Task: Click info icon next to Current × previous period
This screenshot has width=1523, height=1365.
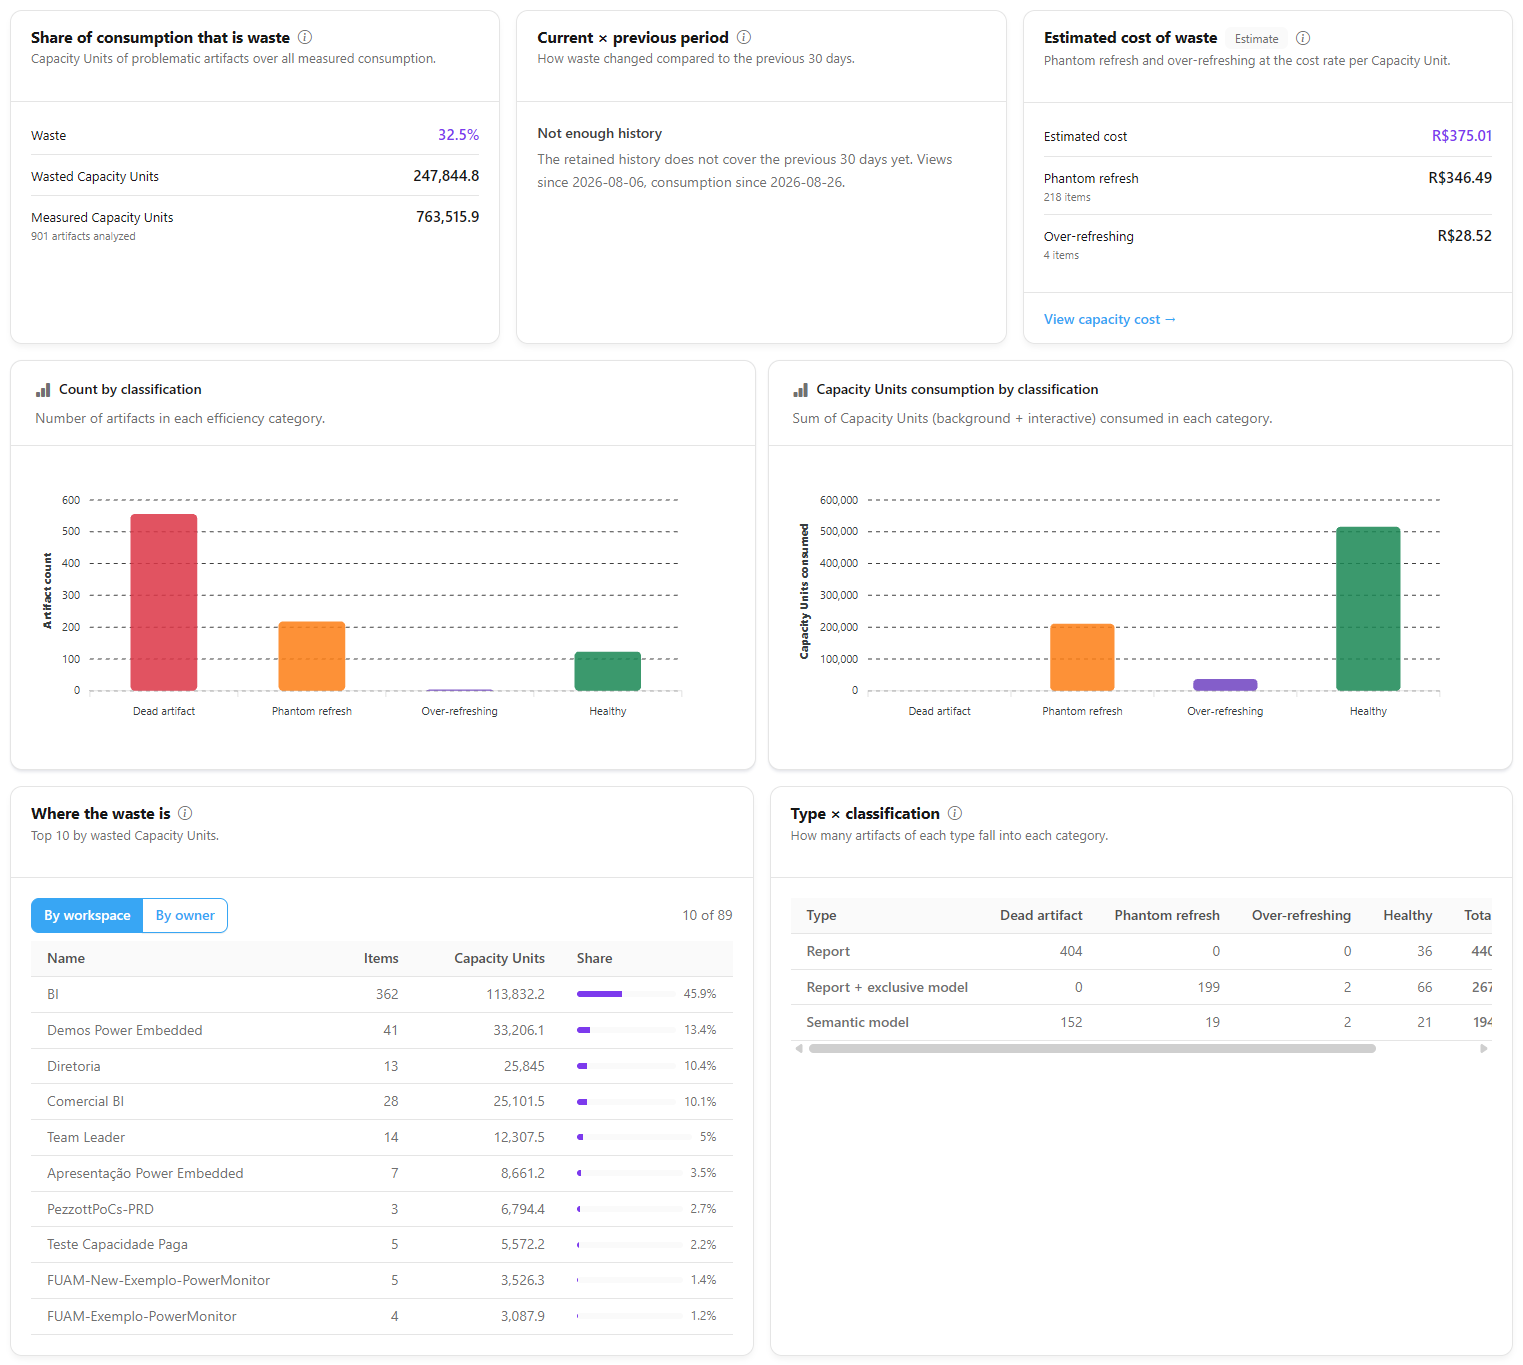Action: pos(744,37)
